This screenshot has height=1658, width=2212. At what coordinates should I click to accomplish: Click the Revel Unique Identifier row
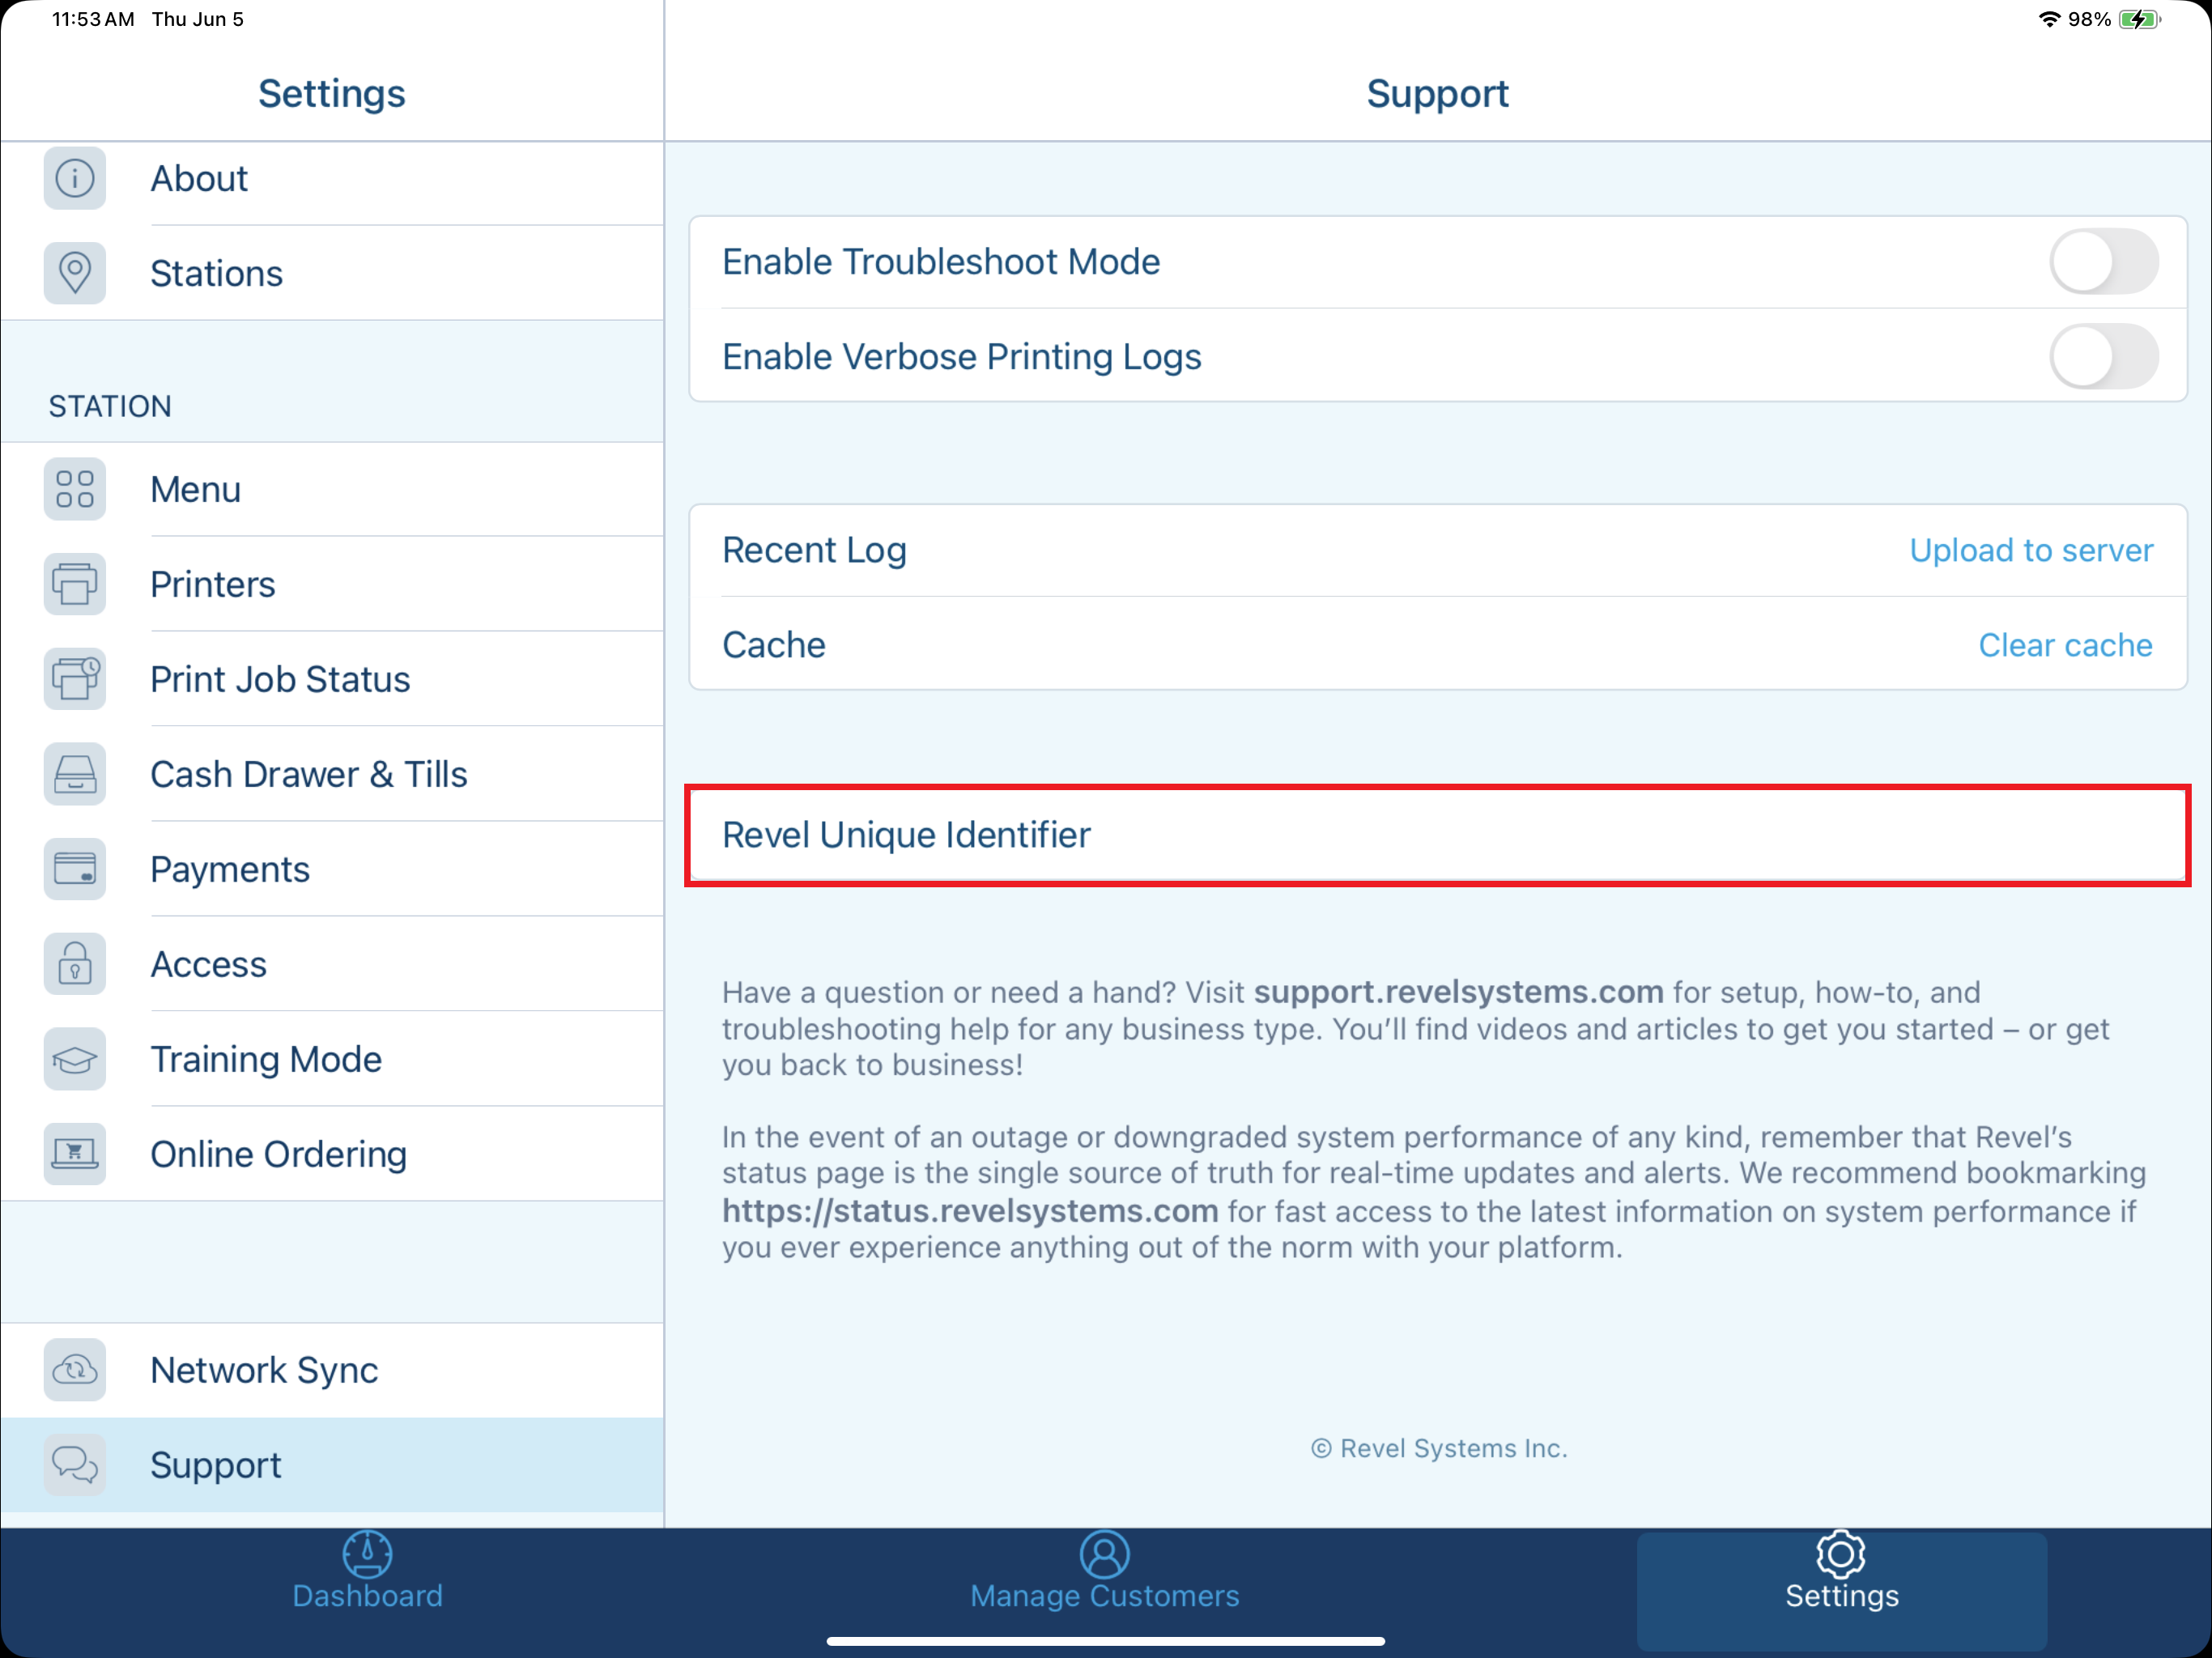pyautogui.click(x=1438, y=835)
